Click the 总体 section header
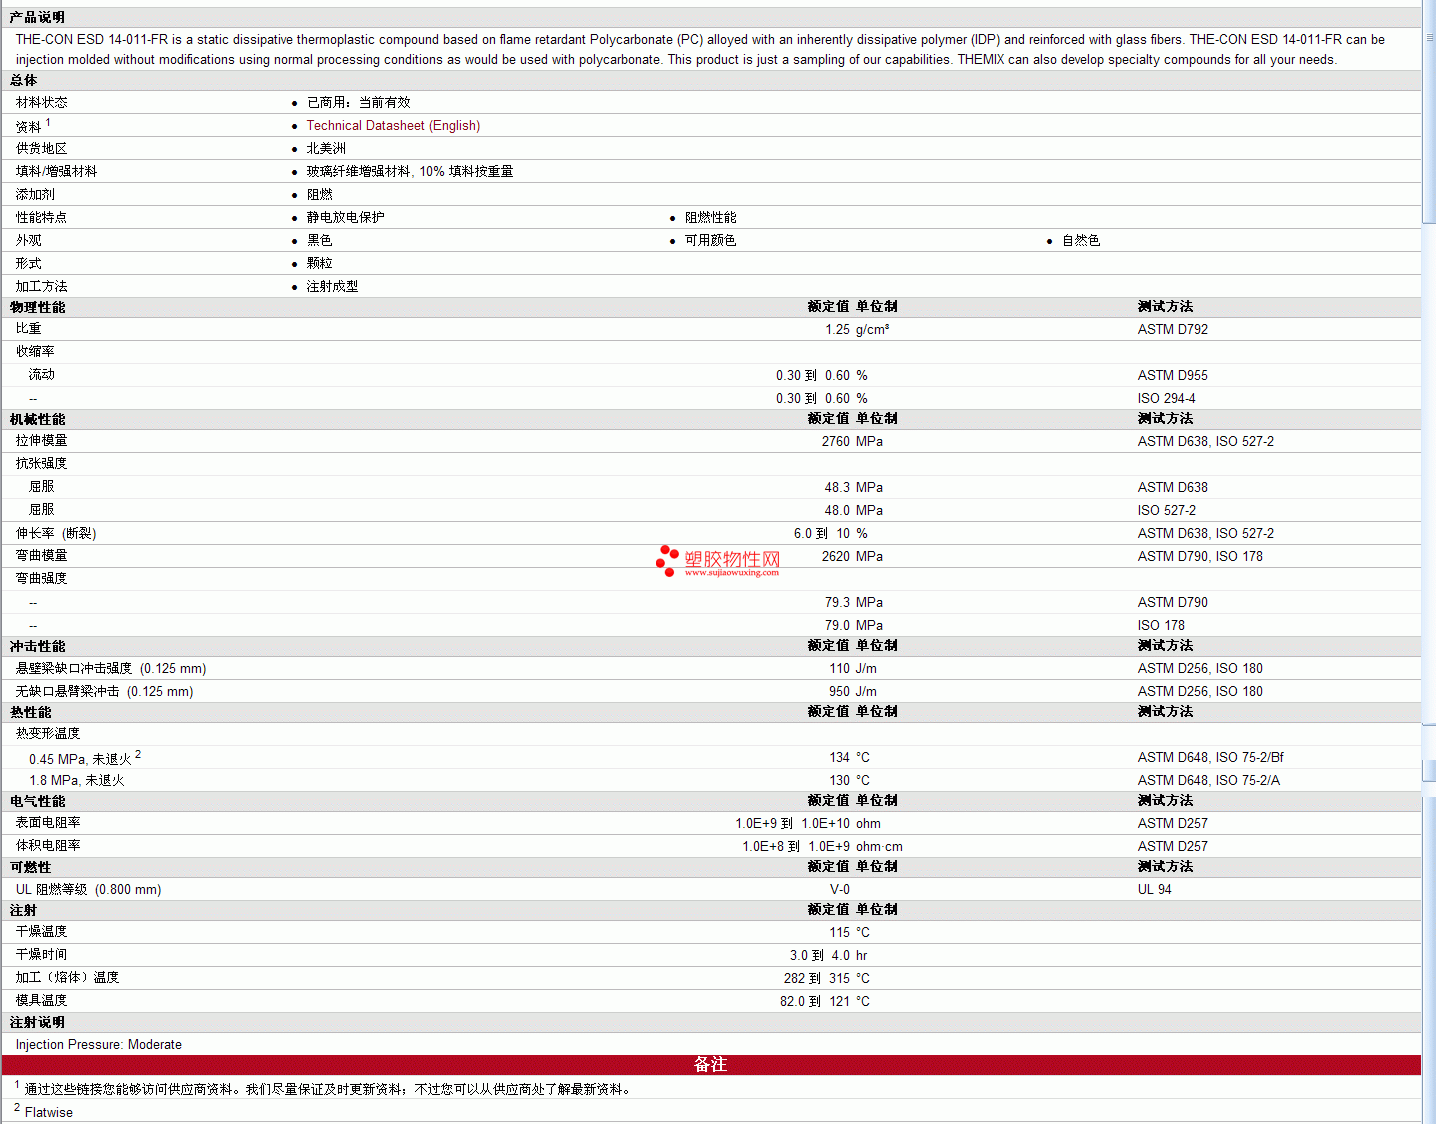The image size is (1436, 1124). click(23, 80)
